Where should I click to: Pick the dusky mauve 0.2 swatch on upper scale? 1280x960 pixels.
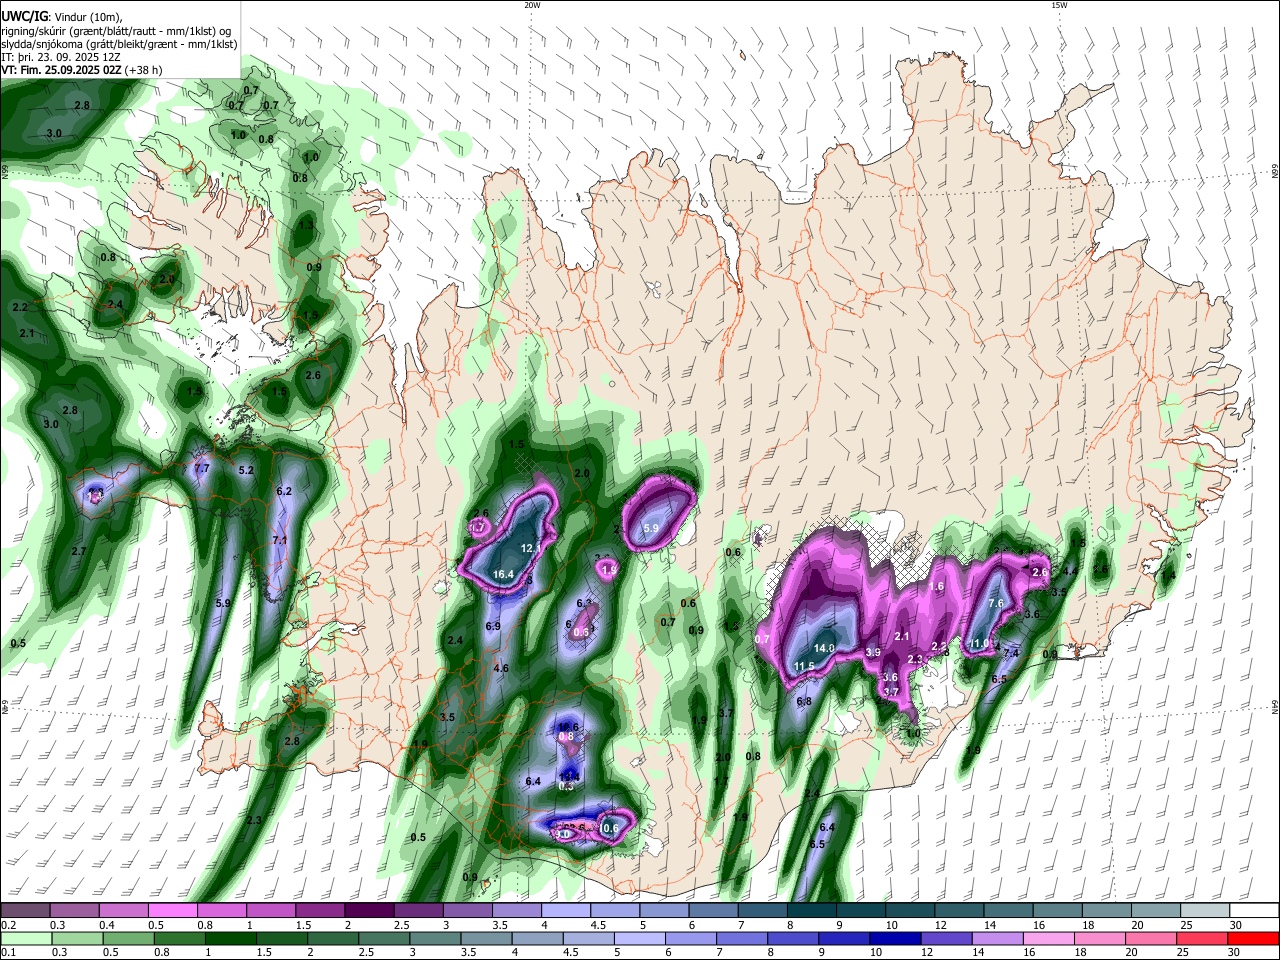(25, 911)
